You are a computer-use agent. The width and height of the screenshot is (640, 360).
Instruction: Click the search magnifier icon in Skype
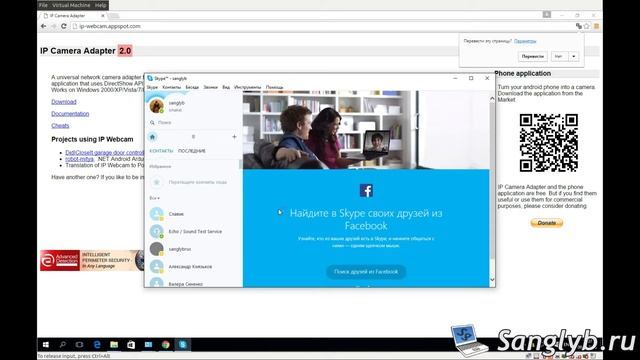(152, 122)
